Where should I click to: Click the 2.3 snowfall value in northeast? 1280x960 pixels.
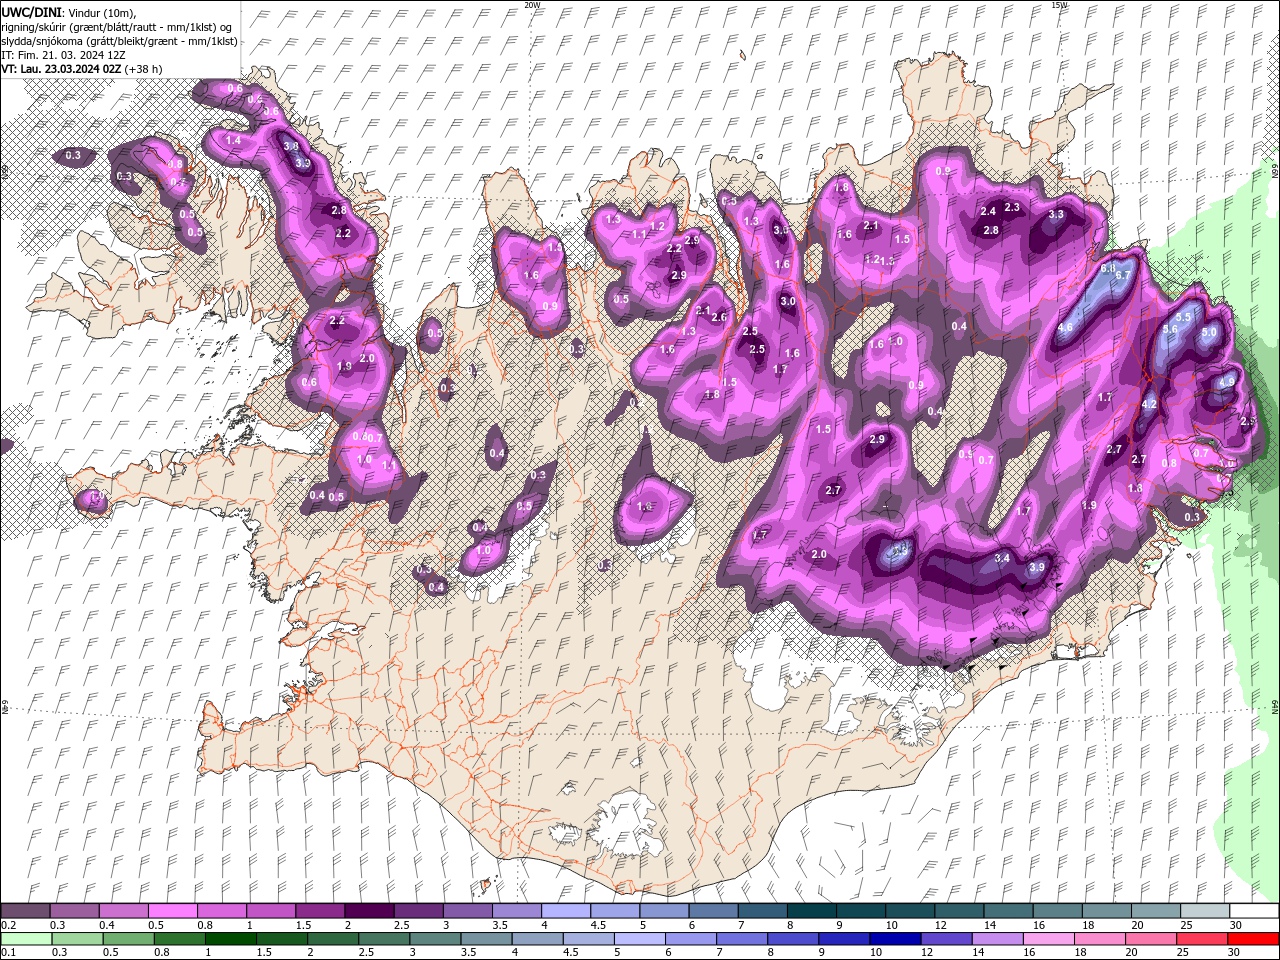(x=1012, y=207)
